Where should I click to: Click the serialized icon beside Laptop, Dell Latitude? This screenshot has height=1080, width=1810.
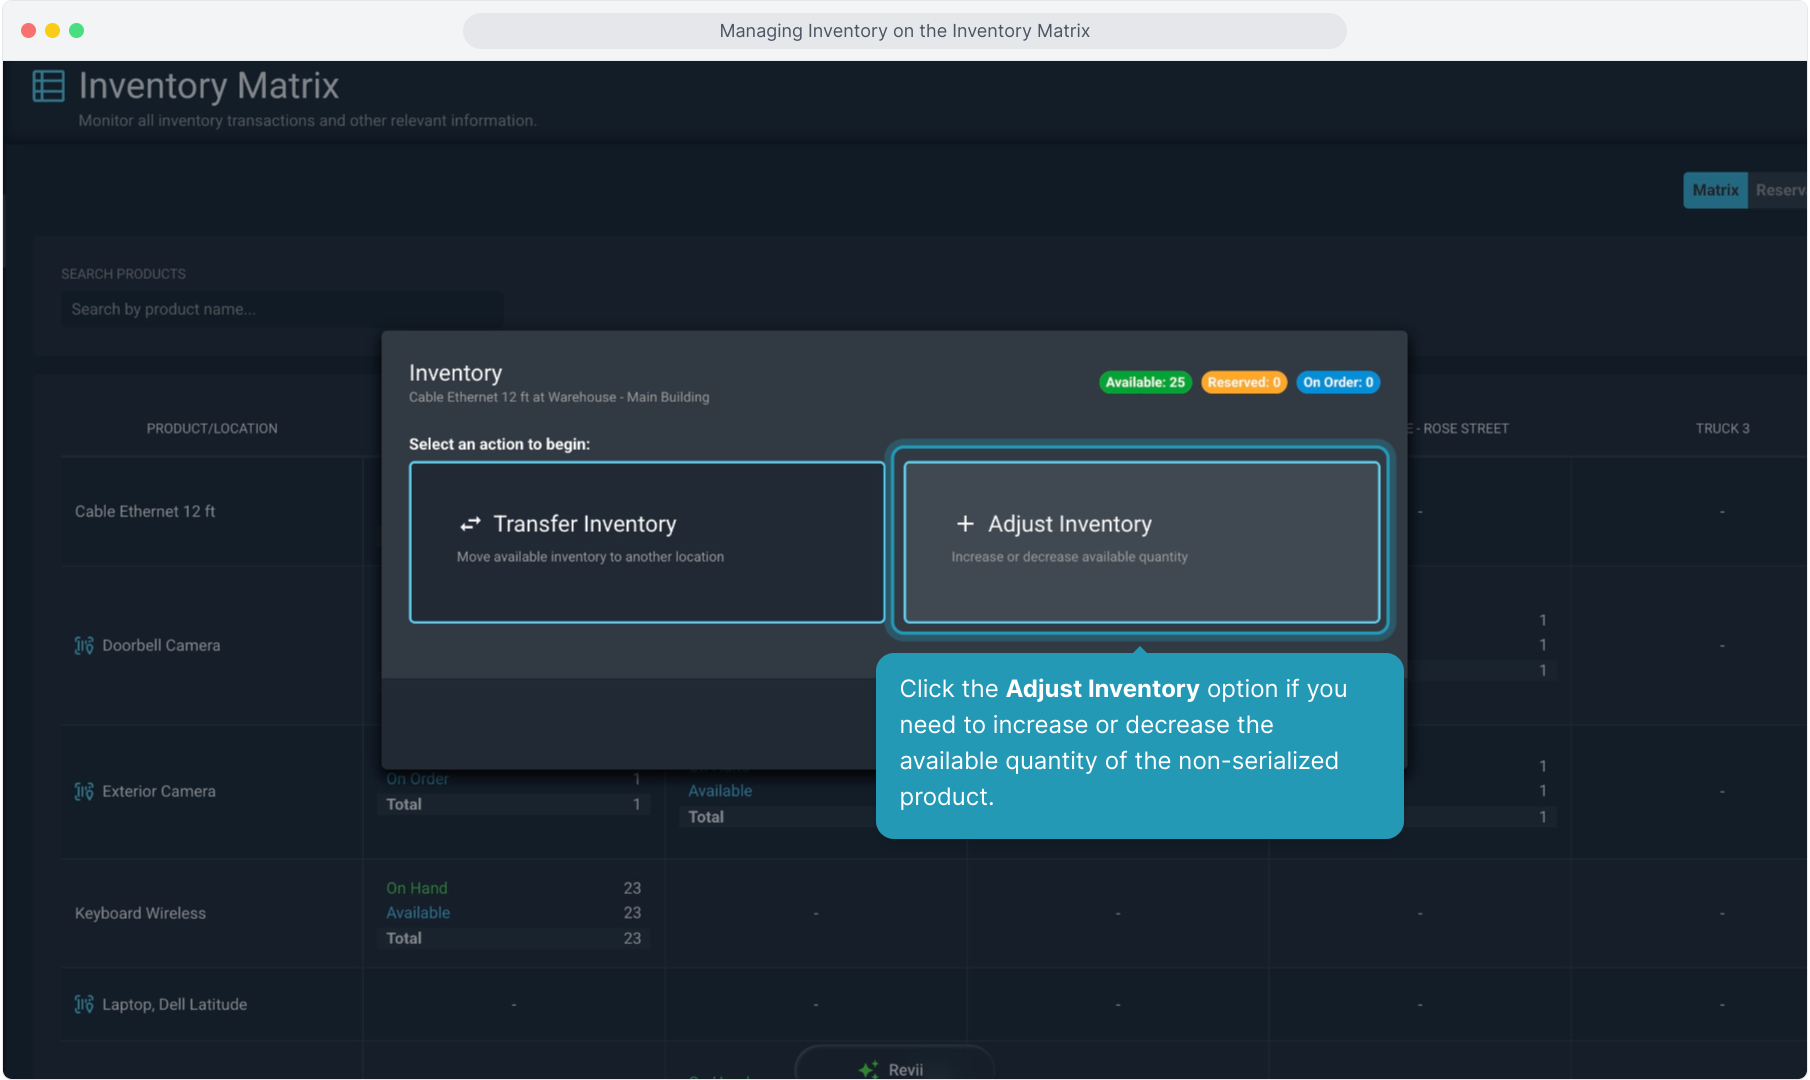(84, 1005)
